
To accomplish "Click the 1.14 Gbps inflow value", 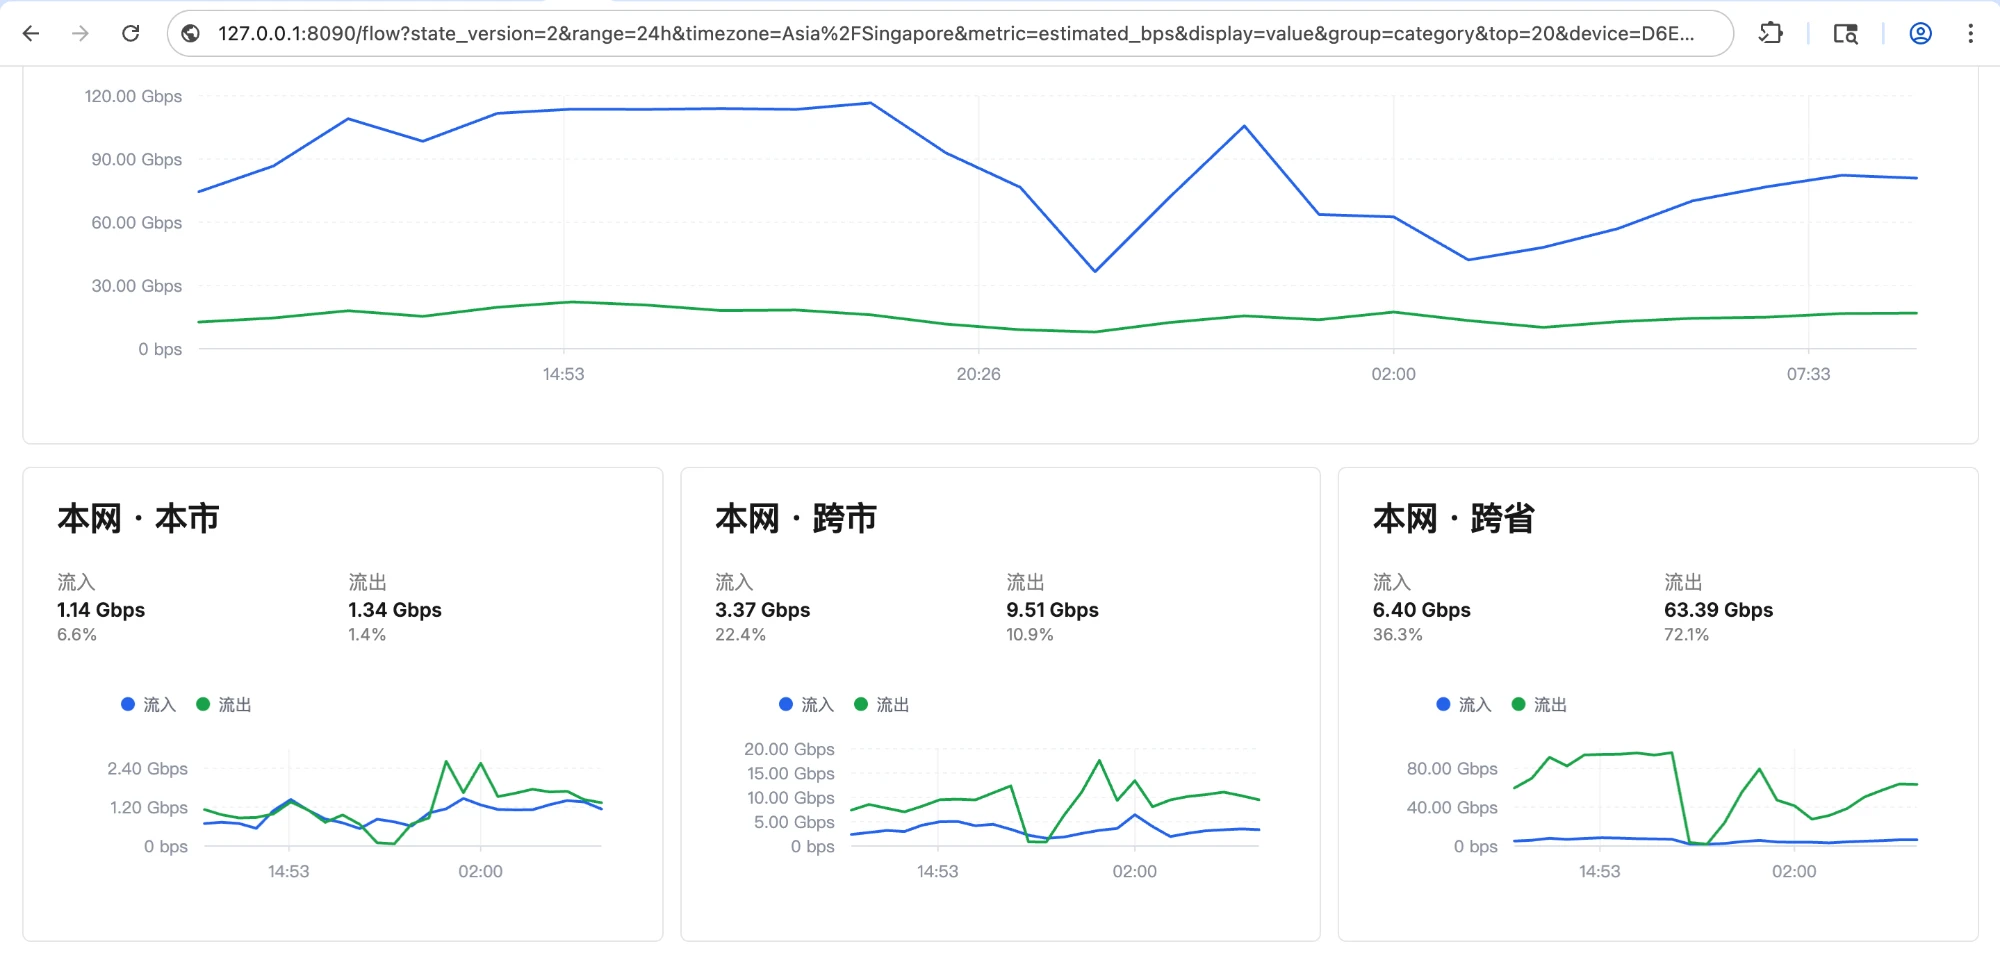I will [101, 610].
